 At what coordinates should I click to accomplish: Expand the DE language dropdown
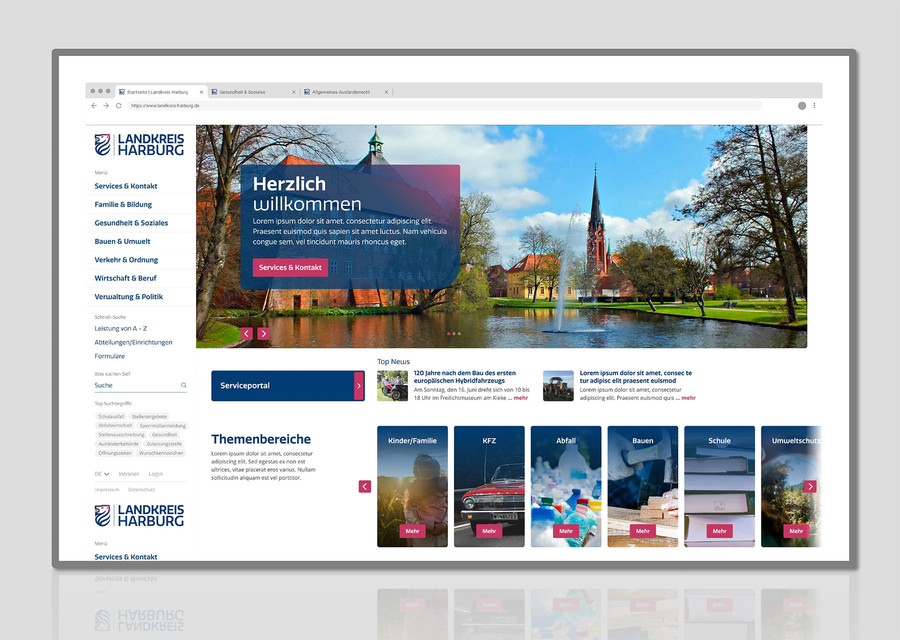[x=102, y=474]
